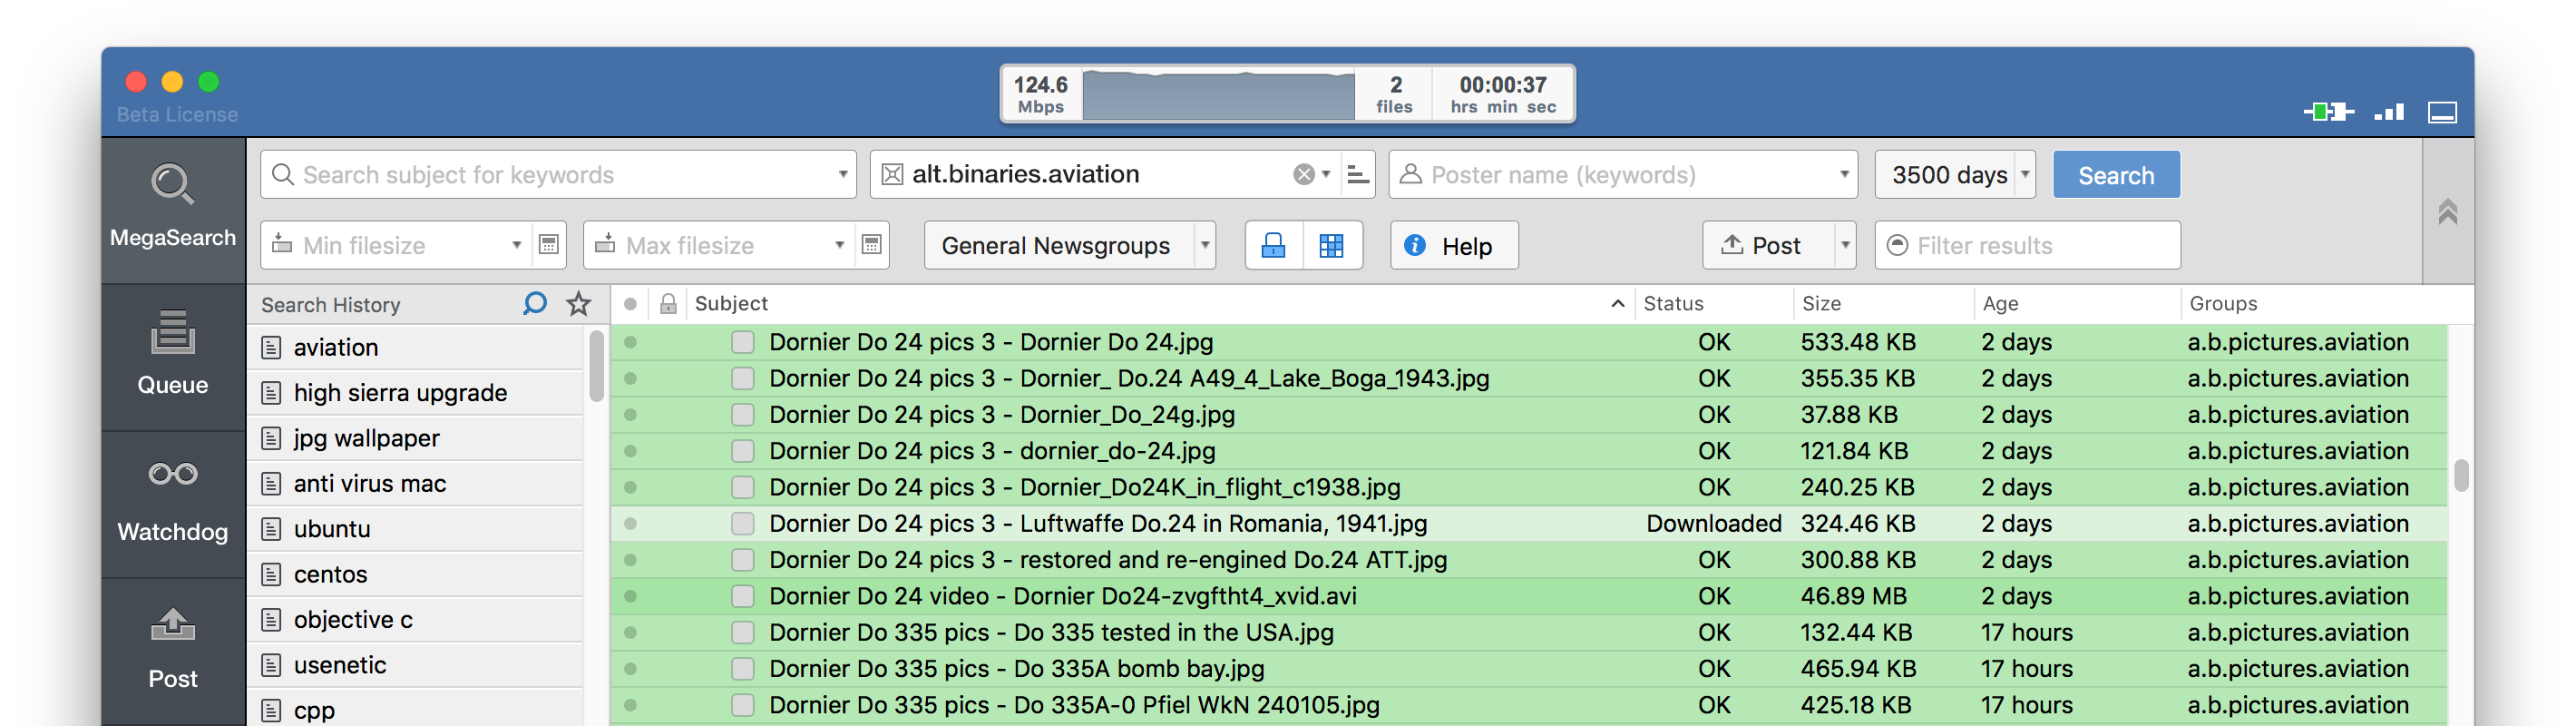The image size is (2576, 726).
Task: Check the Dornier Do 24 video avi checkbox
Action: point(742,597)
